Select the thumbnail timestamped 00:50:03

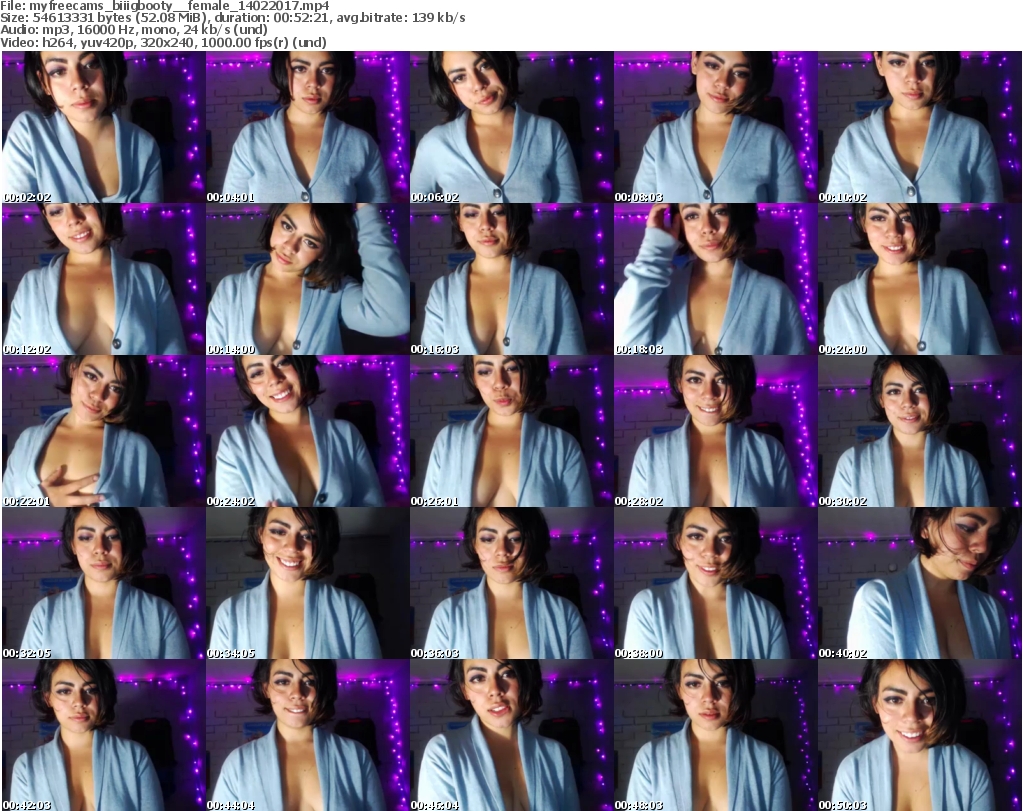(x=920, y=735)
